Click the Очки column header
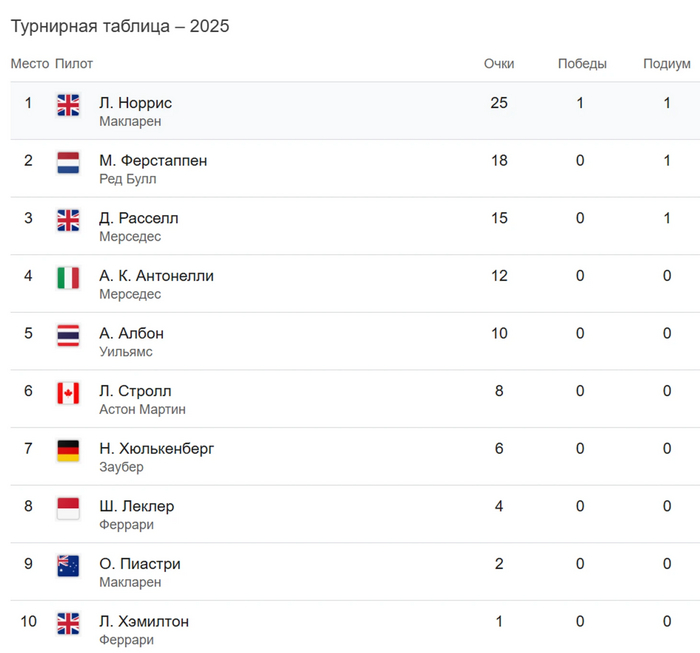This screenshot has width=700, height=653. coord(499,64)
